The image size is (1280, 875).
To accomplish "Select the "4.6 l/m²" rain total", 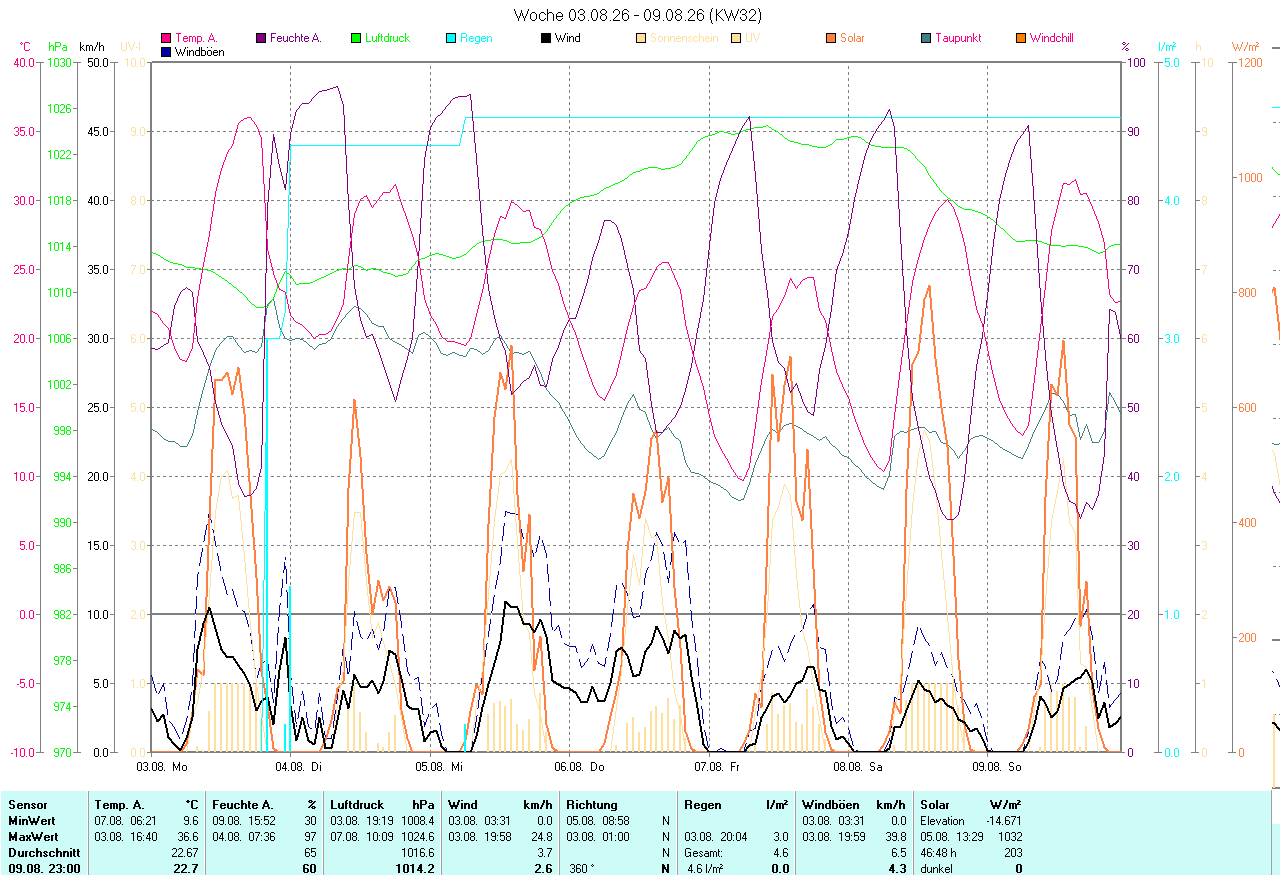I will (706, 869).
